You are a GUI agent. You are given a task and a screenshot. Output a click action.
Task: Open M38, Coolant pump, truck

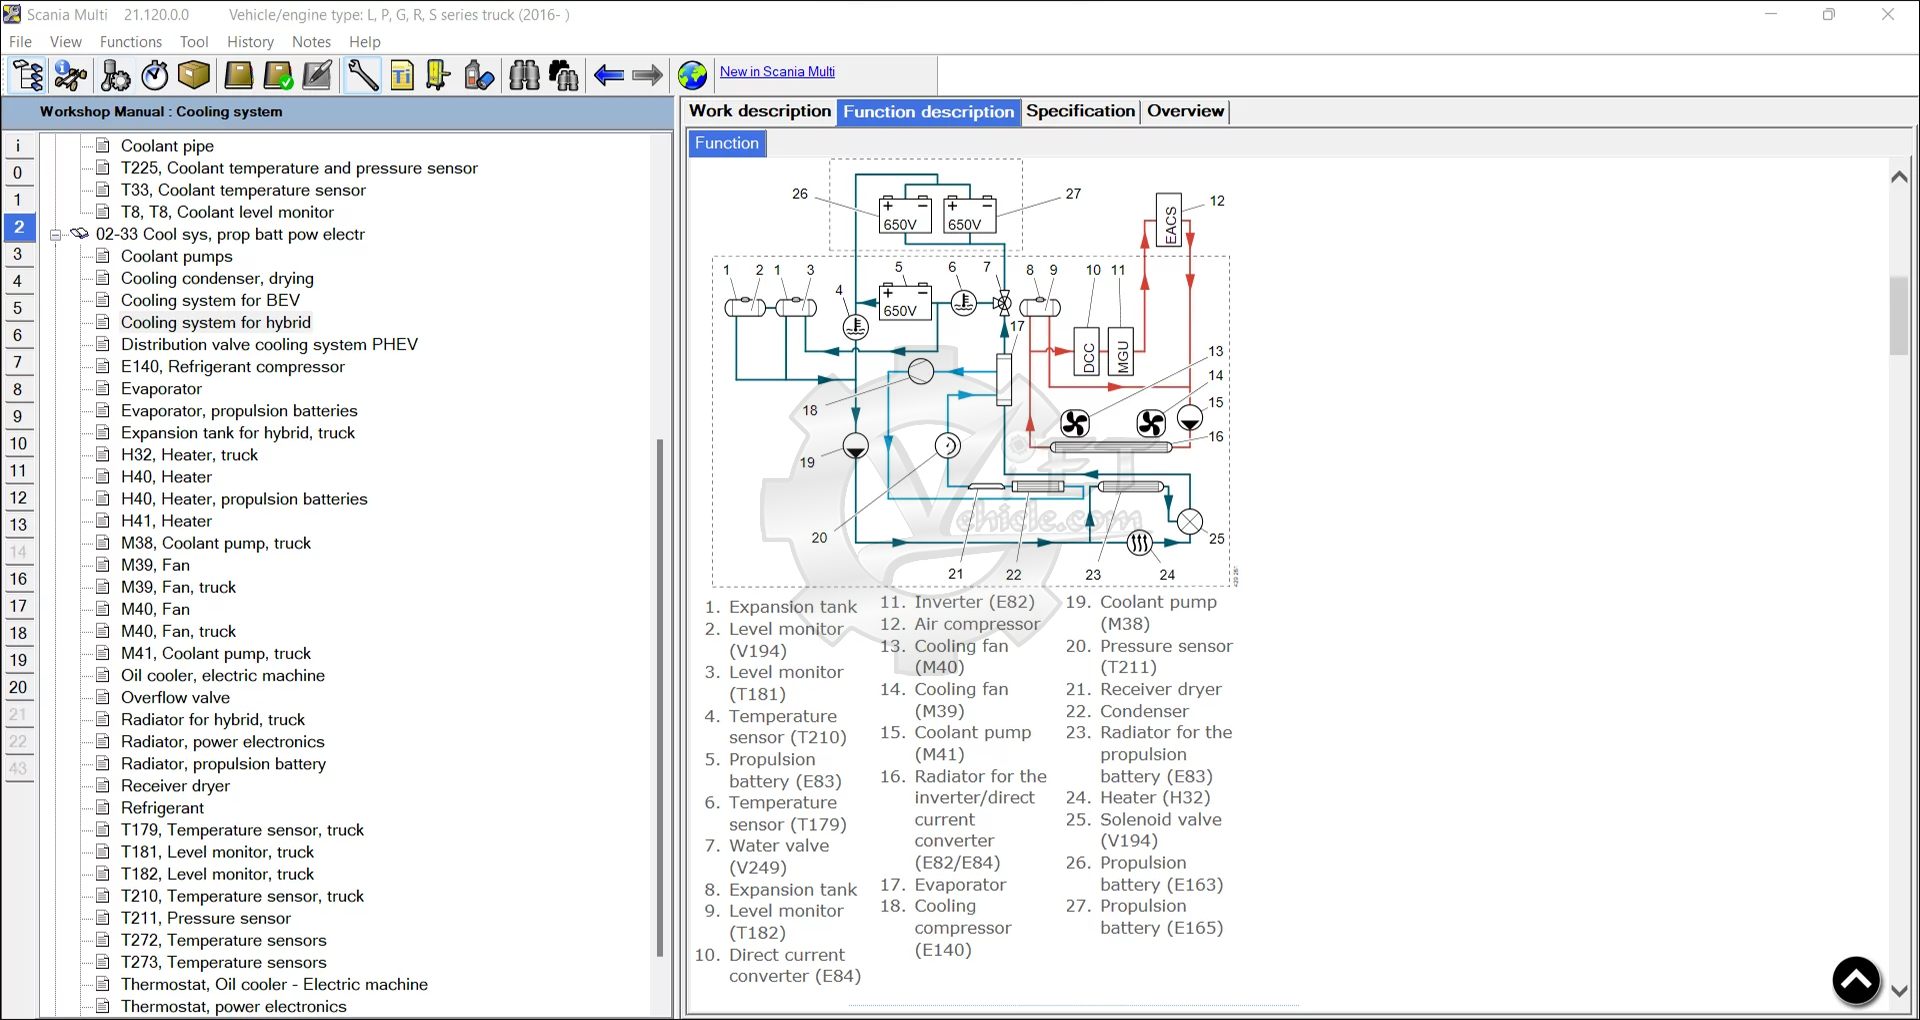click(216, 543)
